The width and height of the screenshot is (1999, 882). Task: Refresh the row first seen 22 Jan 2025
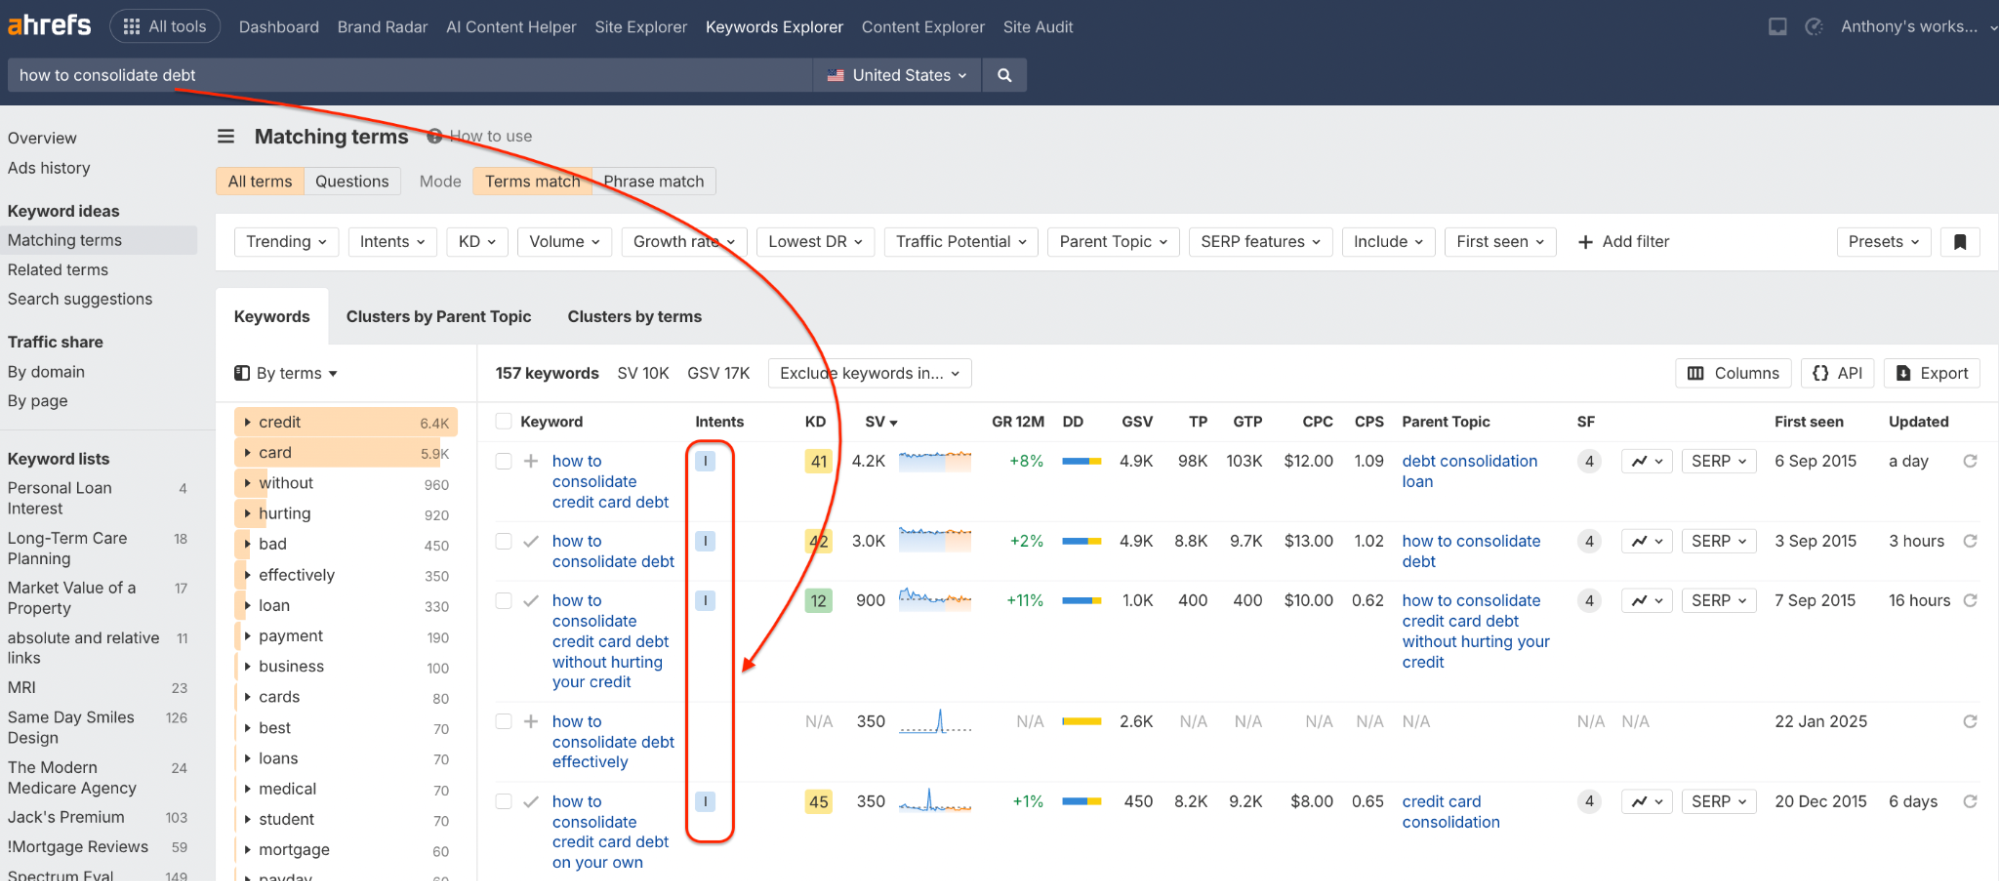click(1970, 722)
